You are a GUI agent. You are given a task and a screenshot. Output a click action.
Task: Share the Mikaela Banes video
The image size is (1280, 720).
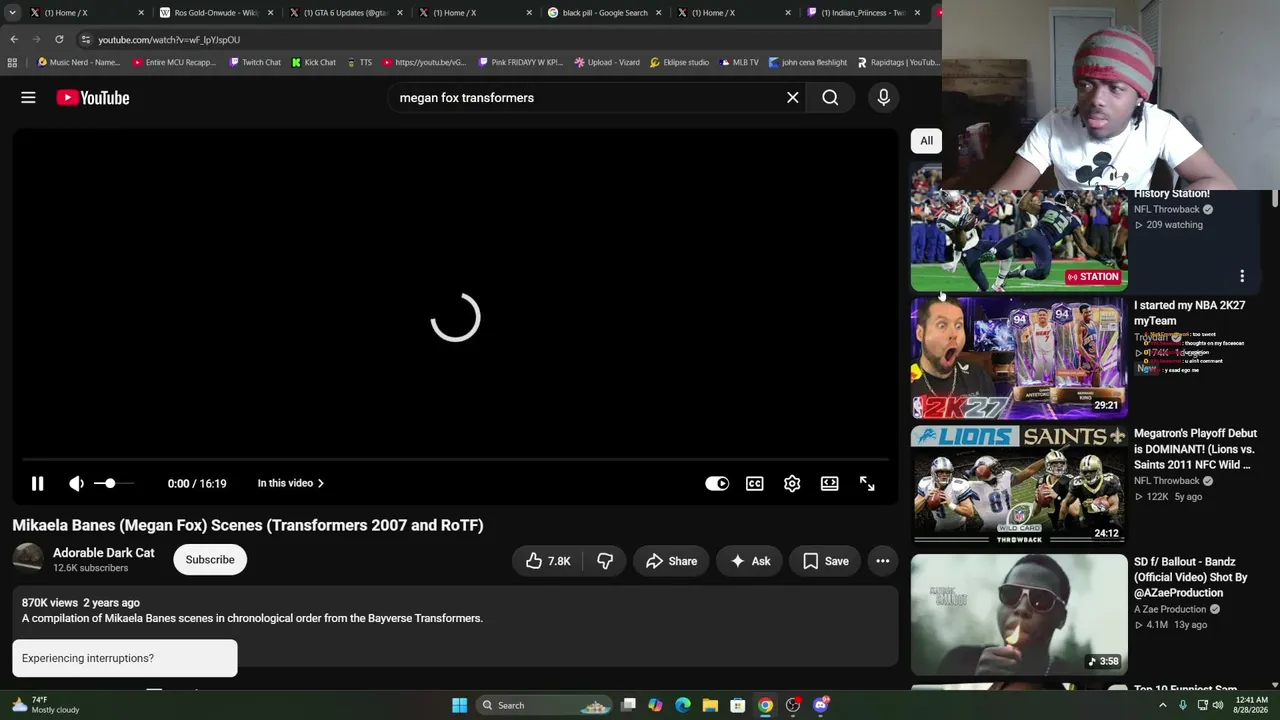point(671,561)
